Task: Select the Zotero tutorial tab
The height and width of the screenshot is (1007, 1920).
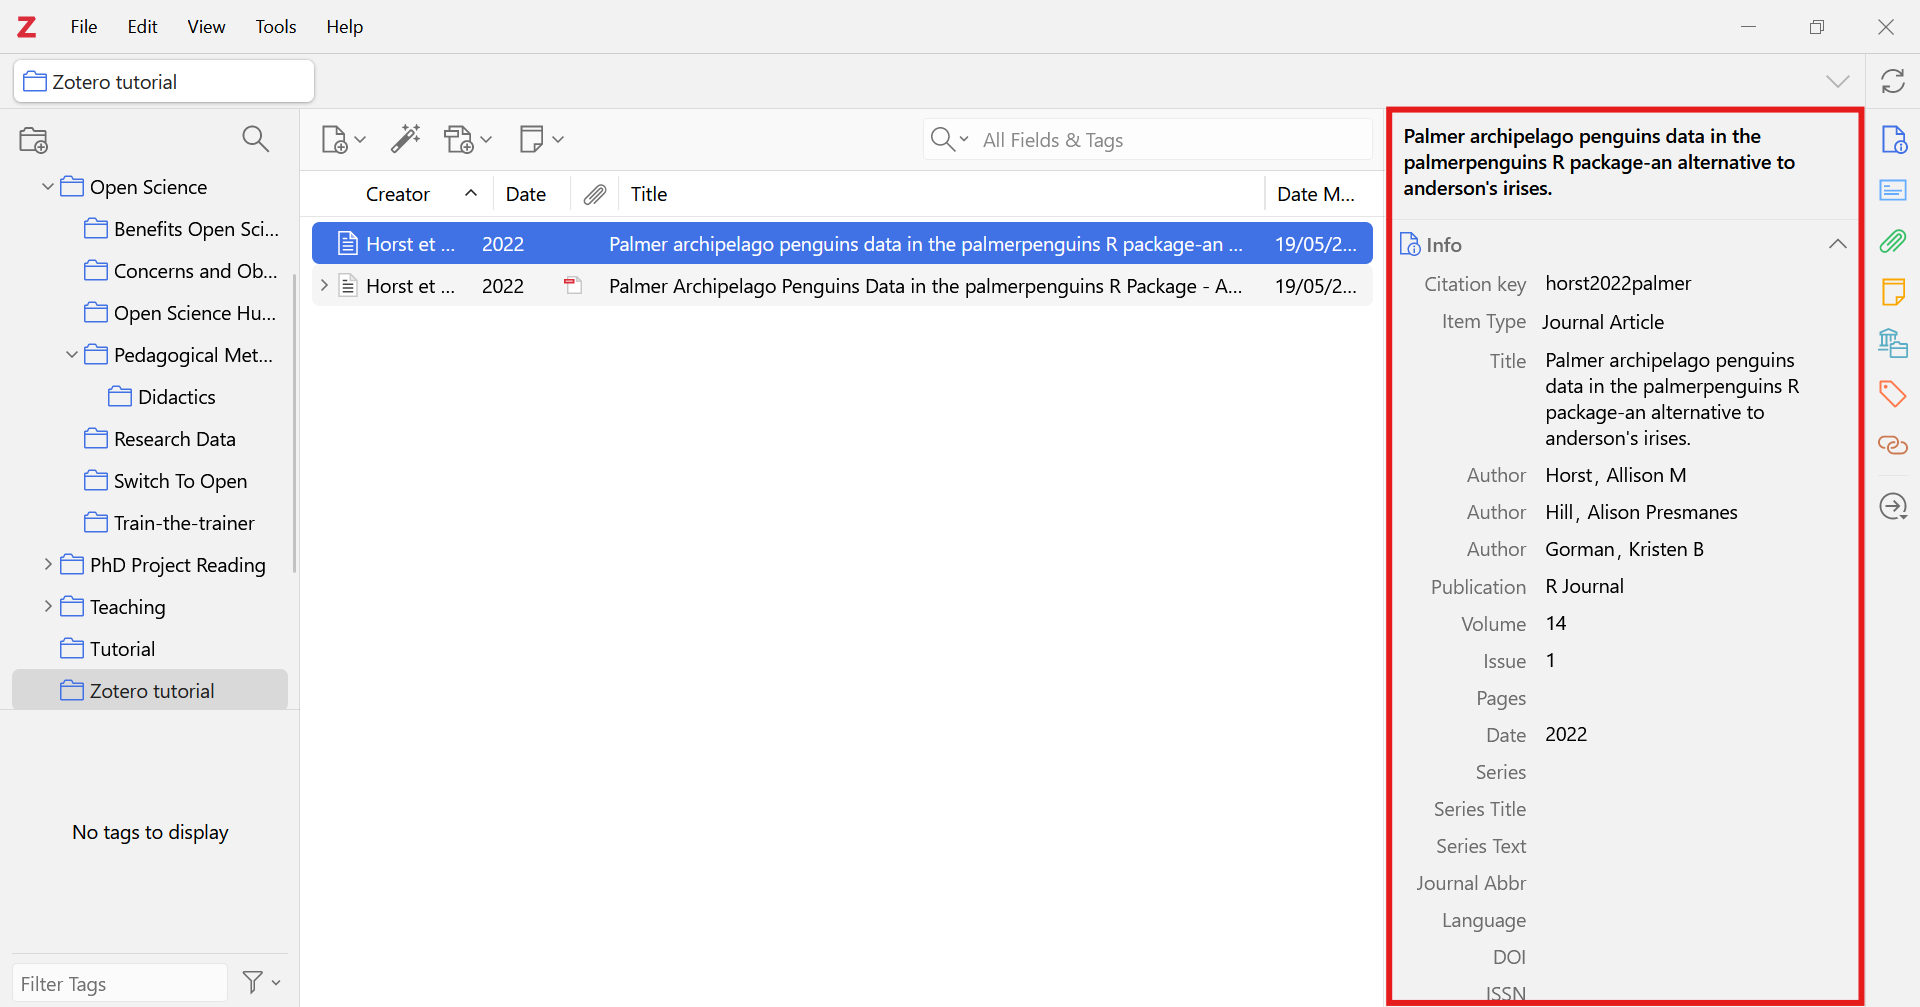Action: [x=164, y=81]
